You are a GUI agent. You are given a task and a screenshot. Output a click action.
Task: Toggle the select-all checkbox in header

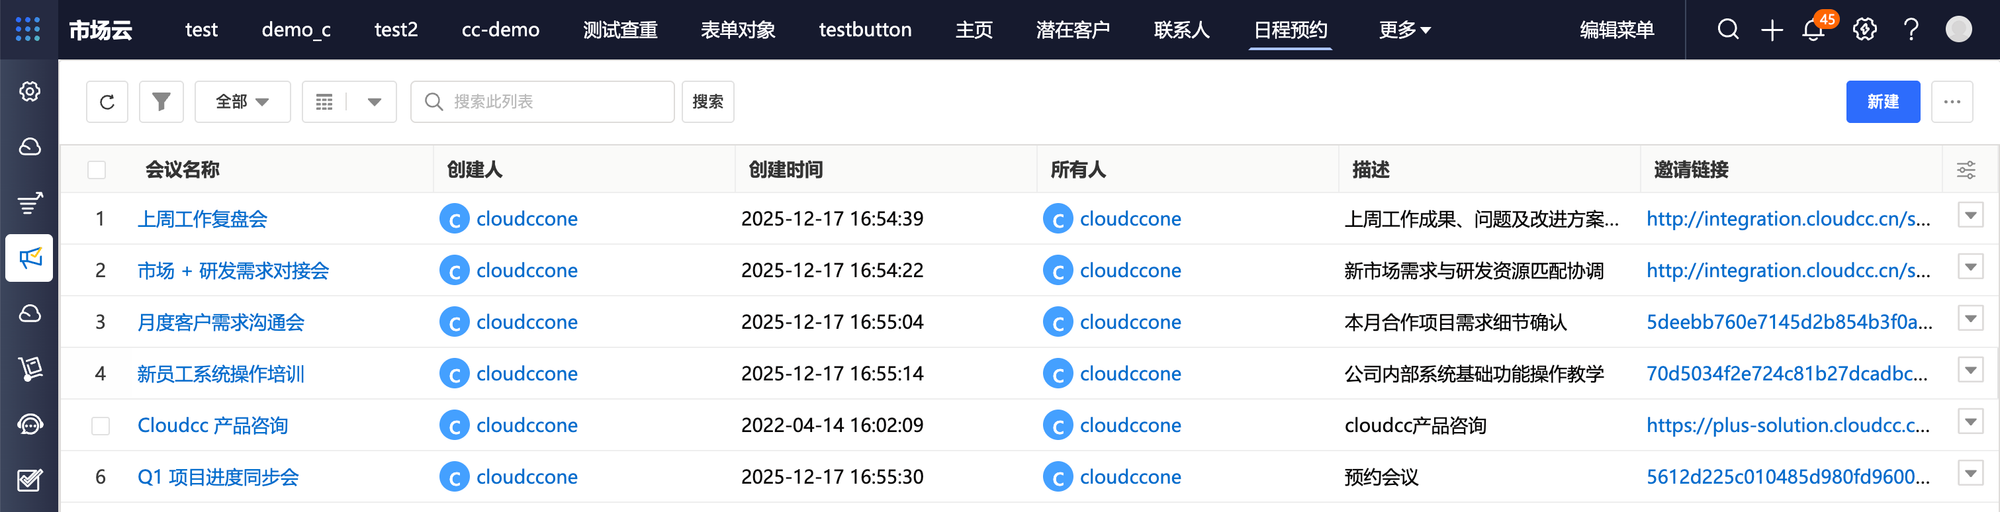pos(97,170)
